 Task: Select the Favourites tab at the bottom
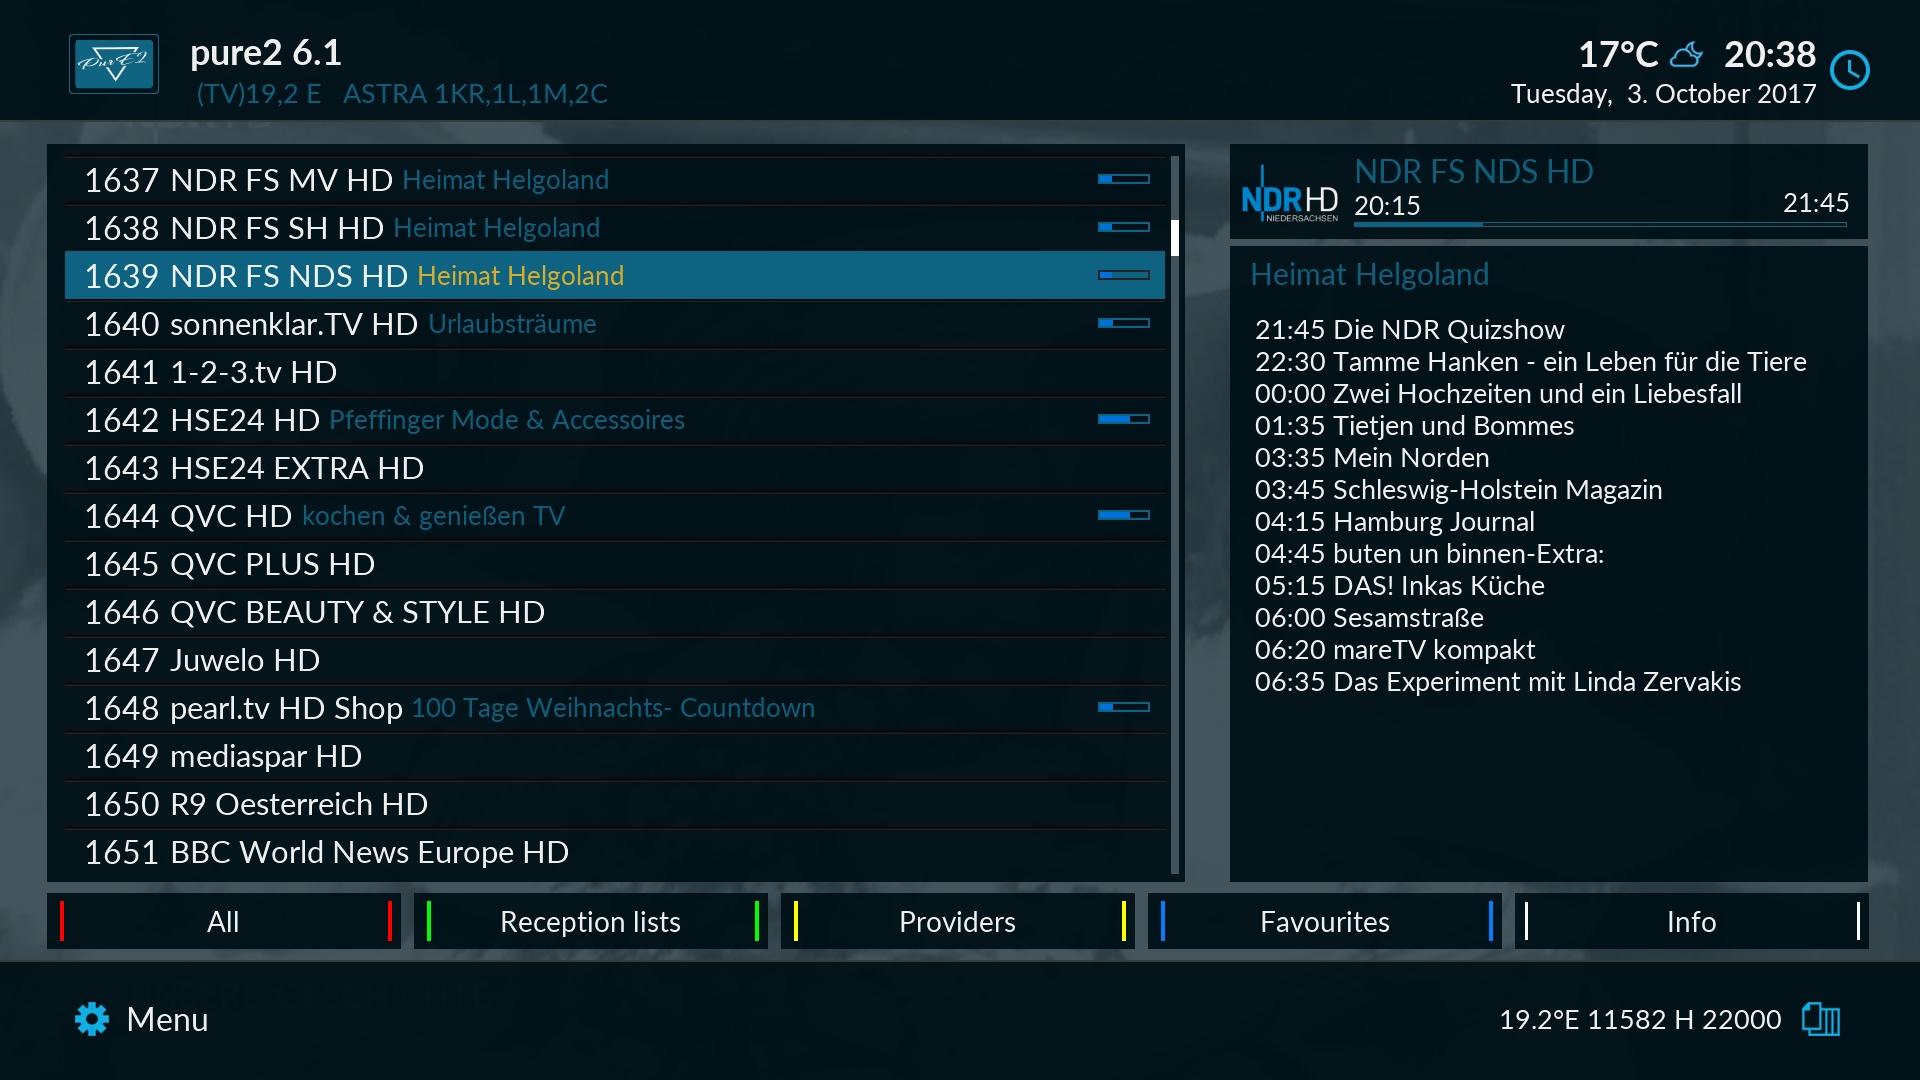click(x=1323, y=922)
